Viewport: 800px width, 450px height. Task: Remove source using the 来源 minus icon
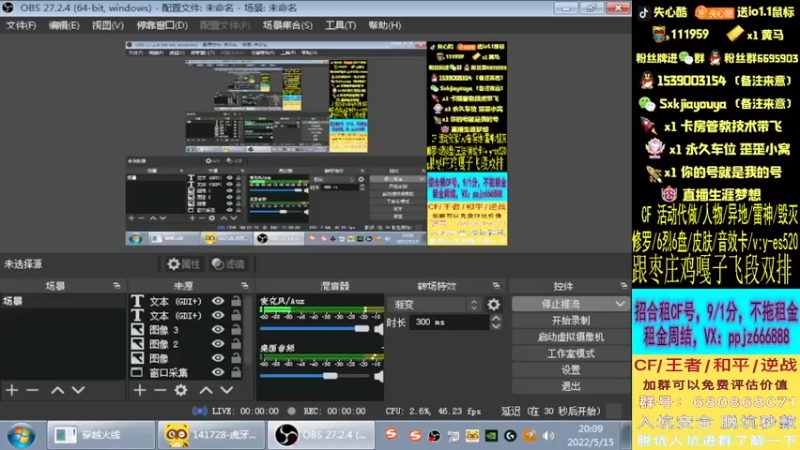[160, 390]
